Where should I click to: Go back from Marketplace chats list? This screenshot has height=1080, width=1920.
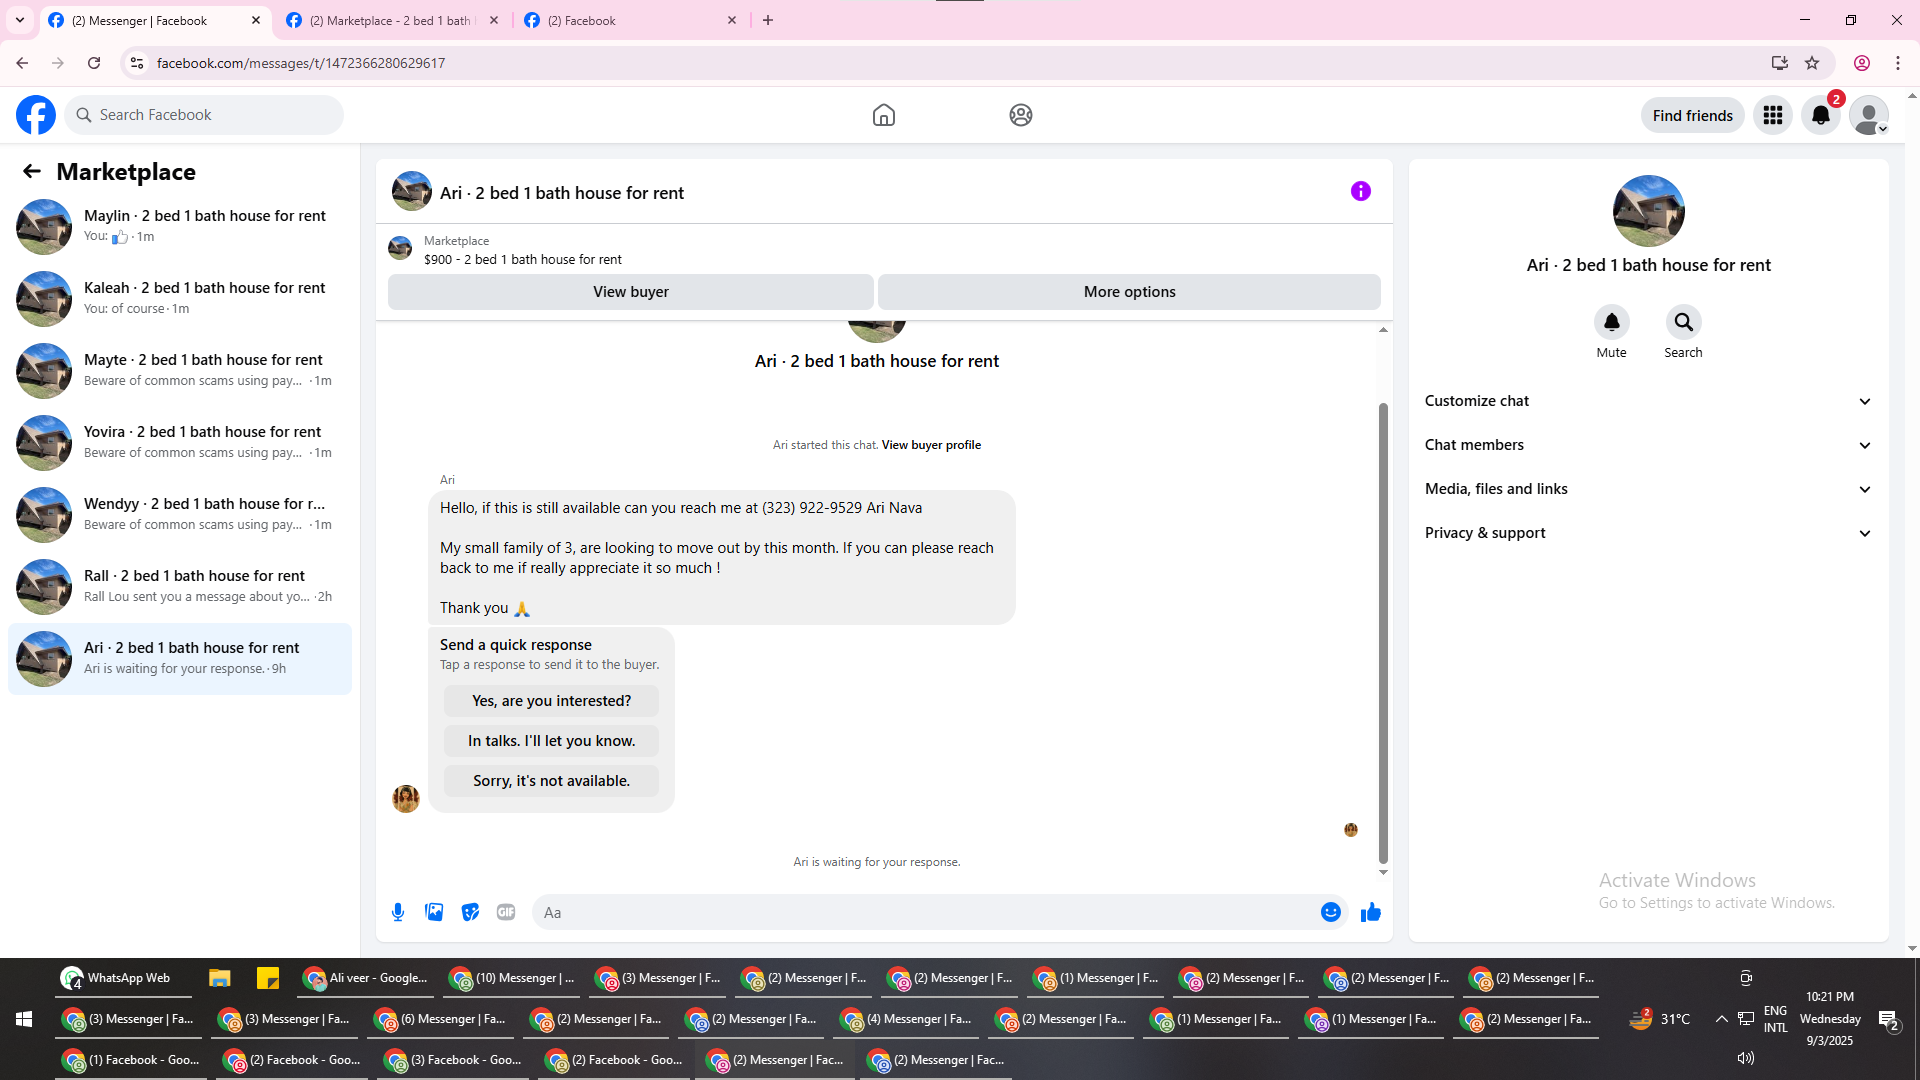(x=32, y=172)
